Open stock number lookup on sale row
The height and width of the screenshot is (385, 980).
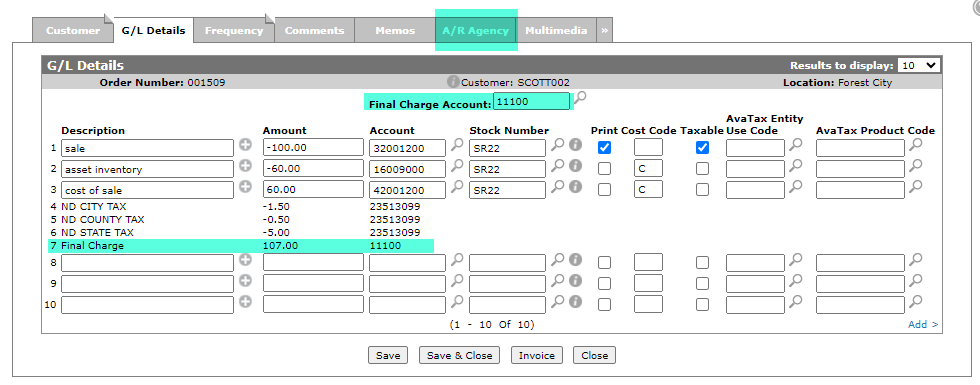point(557,145)
